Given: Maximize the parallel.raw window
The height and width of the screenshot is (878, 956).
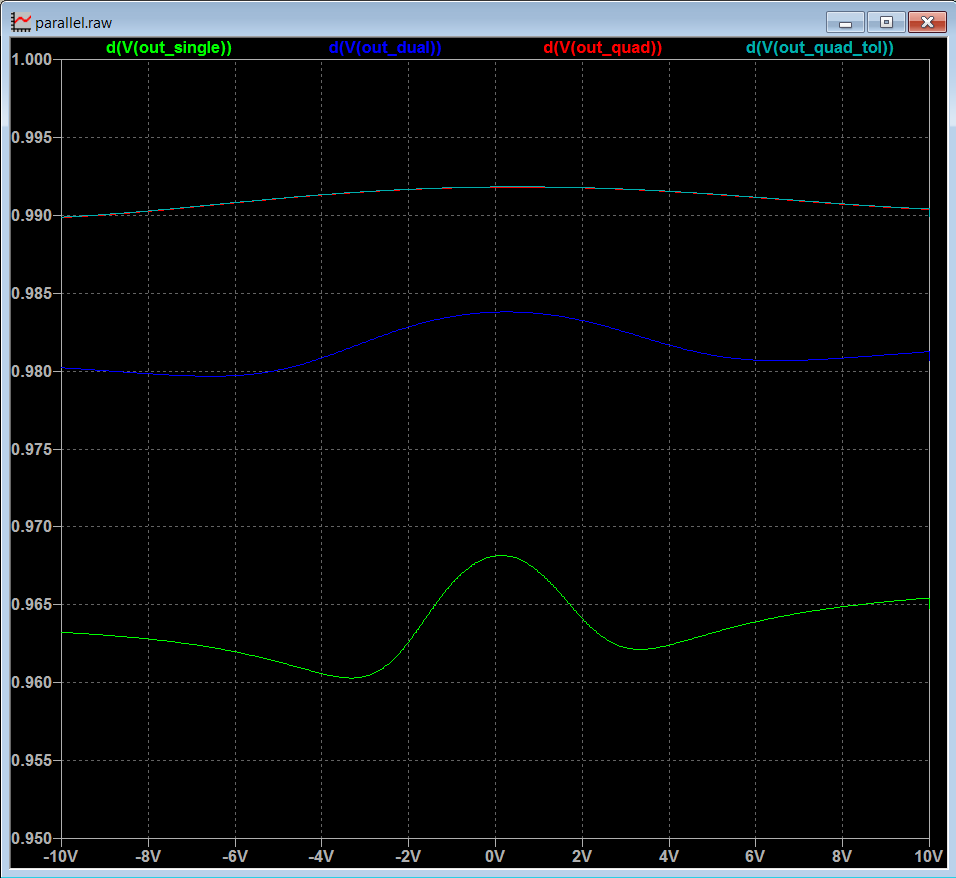Looking at the screenshot, I should (x=886, y=23).
